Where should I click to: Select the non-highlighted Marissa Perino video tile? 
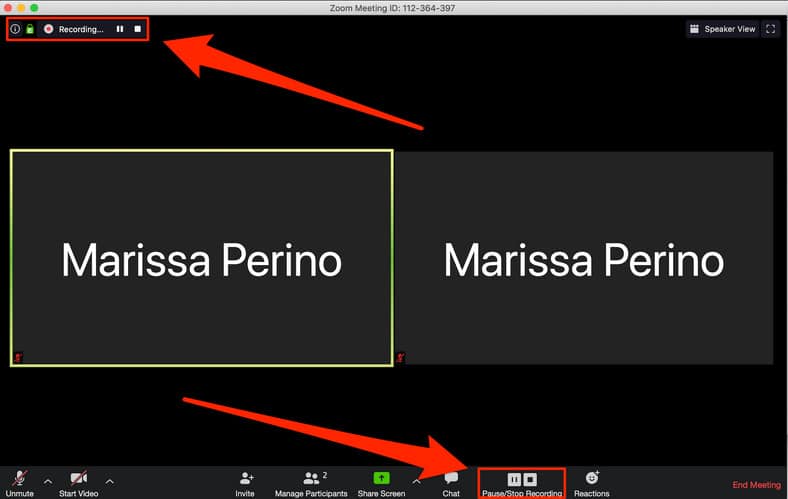click(x=584, y=258)
